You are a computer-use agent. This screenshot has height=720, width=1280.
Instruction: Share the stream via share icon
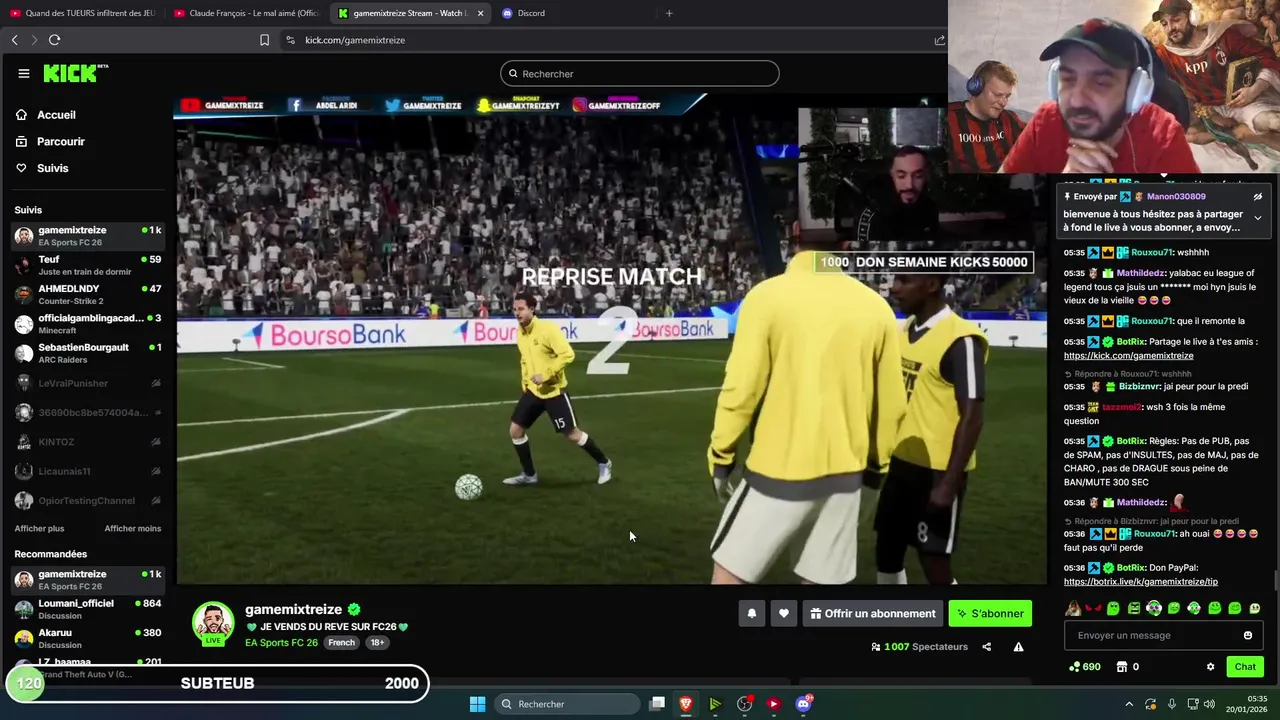[x=986, y=647]
